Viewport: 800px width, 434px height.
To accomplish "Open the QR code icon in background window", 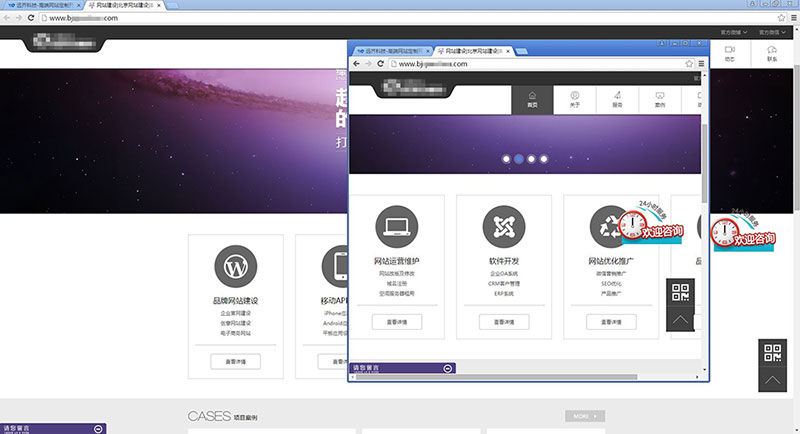I will 772,353.
